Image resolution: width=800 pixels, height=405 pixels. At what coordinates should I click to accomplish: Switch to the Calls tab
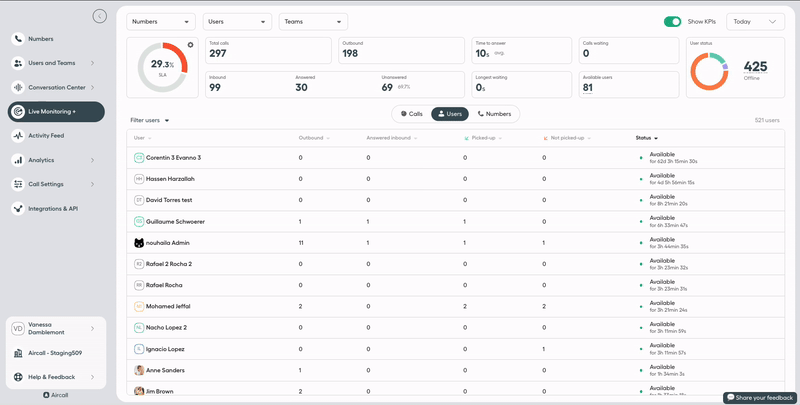click(412, 114)
